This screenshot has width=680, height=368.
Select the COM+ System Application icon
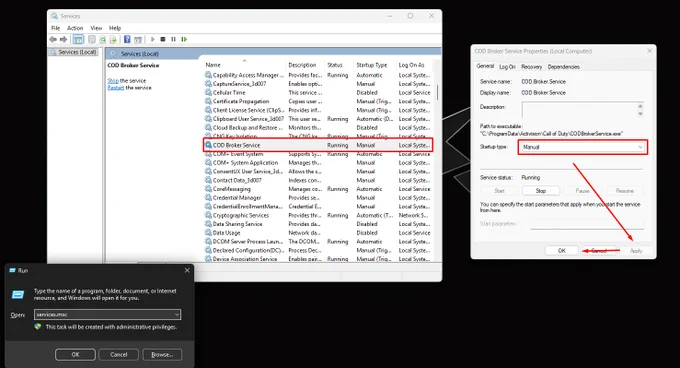(x=208, y=163)
